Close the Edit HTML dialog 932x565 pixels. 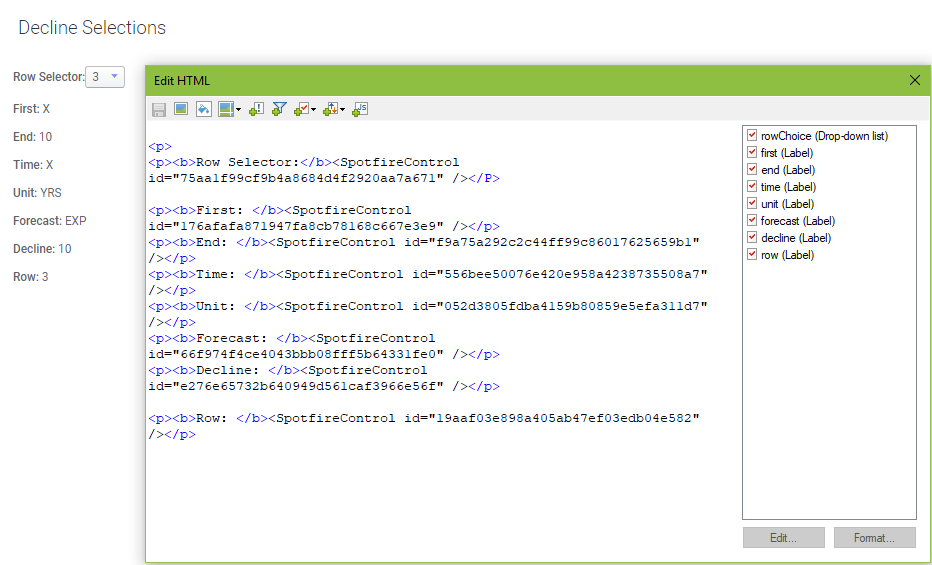(915, 80)
